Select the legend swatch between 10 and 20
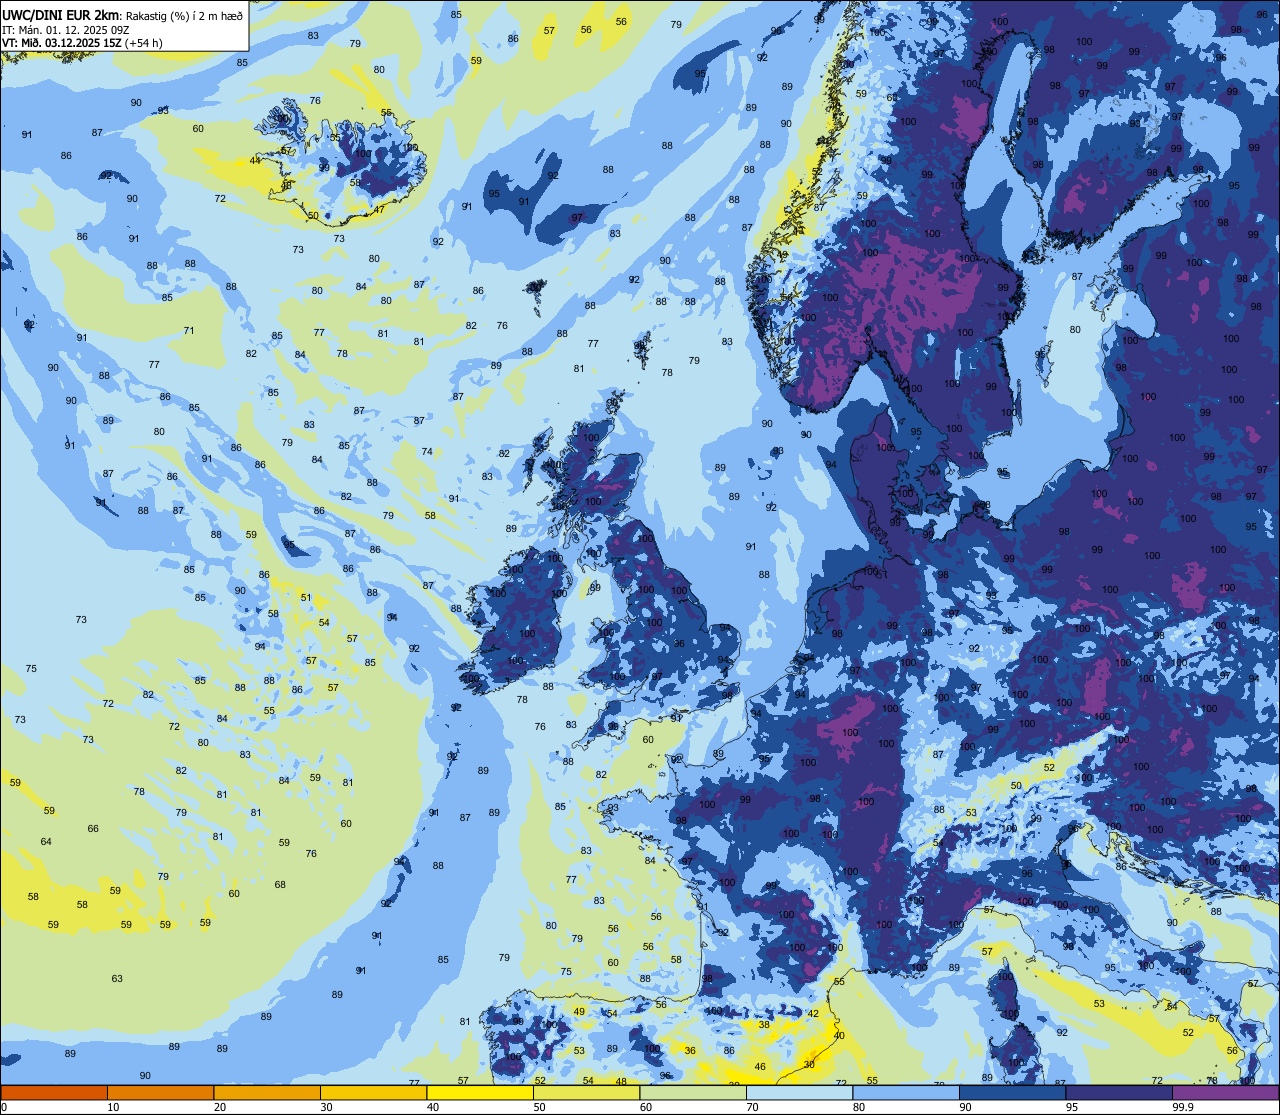Screen dimensions: 1280x1115 pyautogui.click(x=160, y=1092)
